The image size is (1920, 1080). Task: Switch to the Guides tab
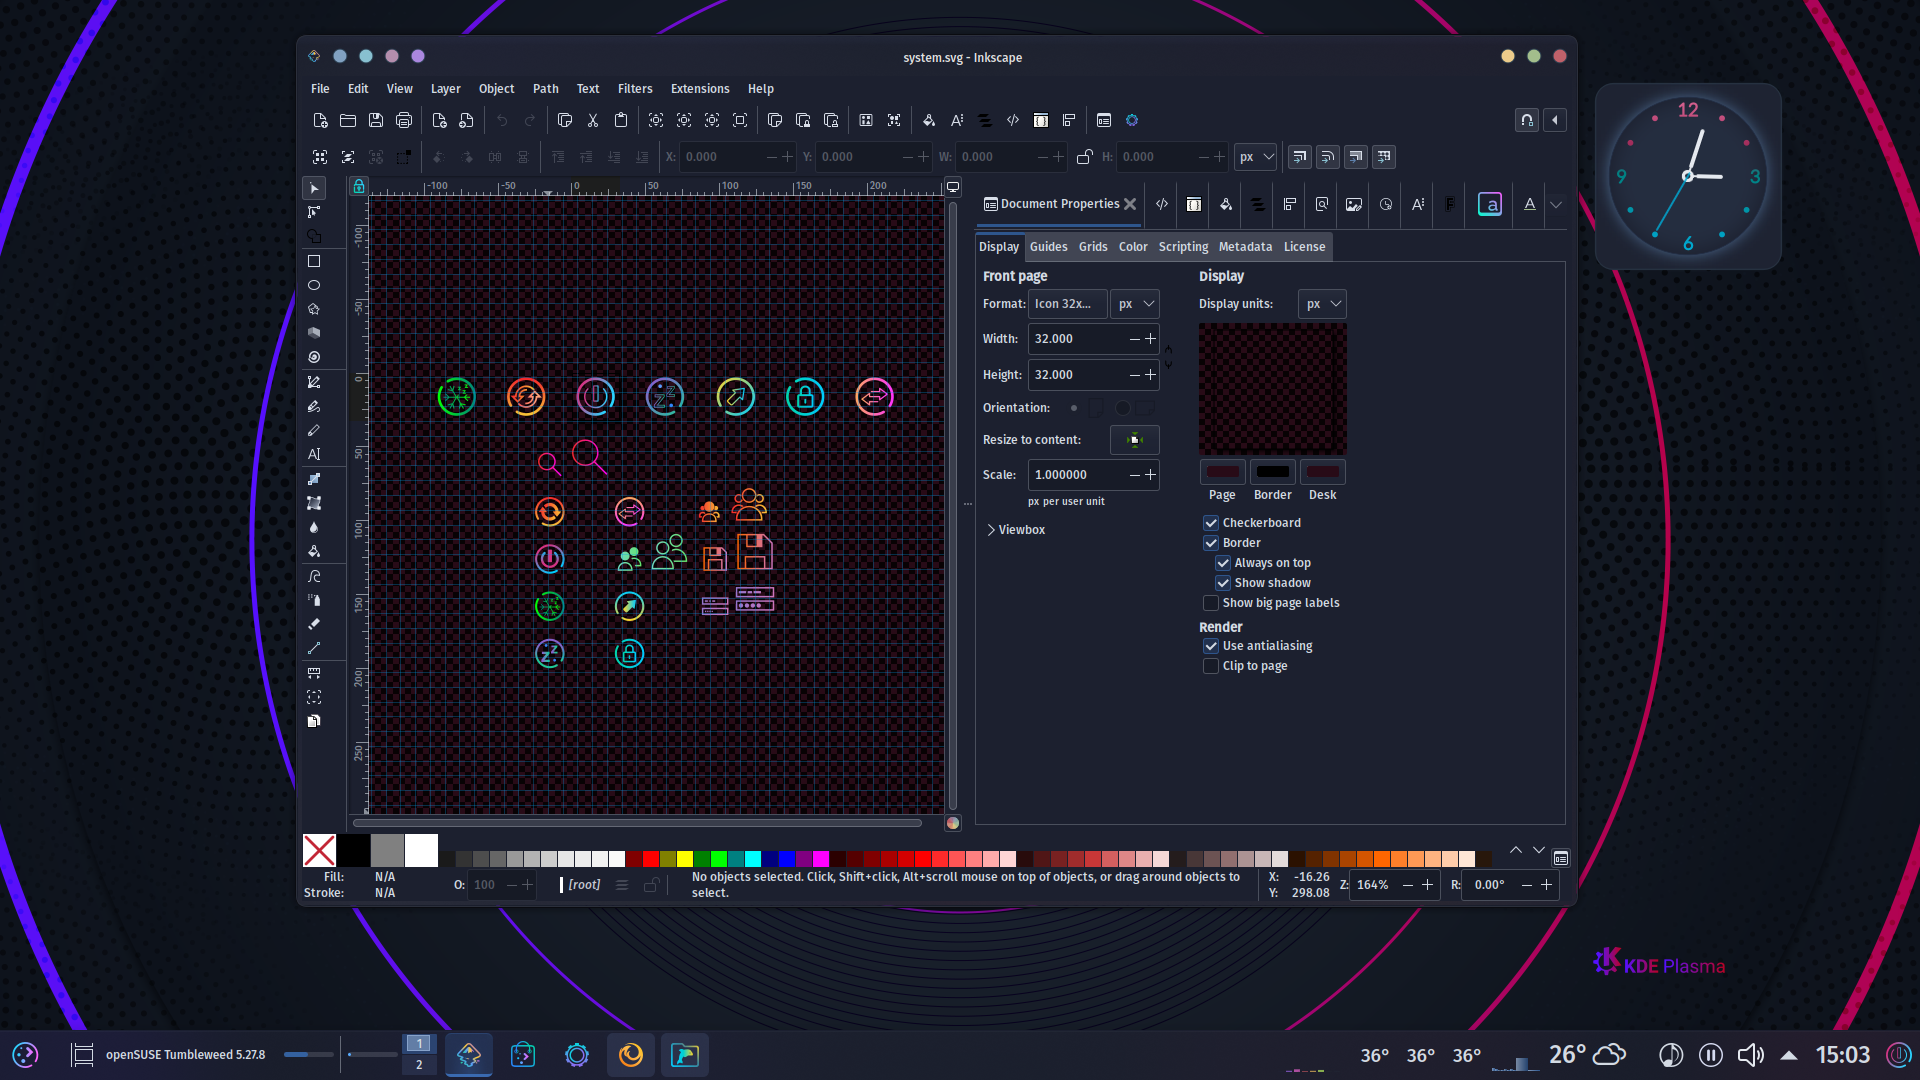click(1049, 247)
